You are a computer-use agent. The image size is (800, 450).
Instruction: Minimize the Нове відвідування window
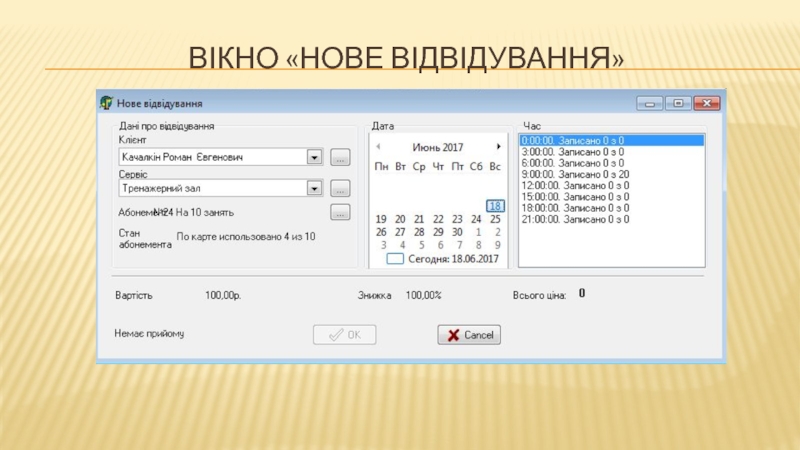(652, 102)
